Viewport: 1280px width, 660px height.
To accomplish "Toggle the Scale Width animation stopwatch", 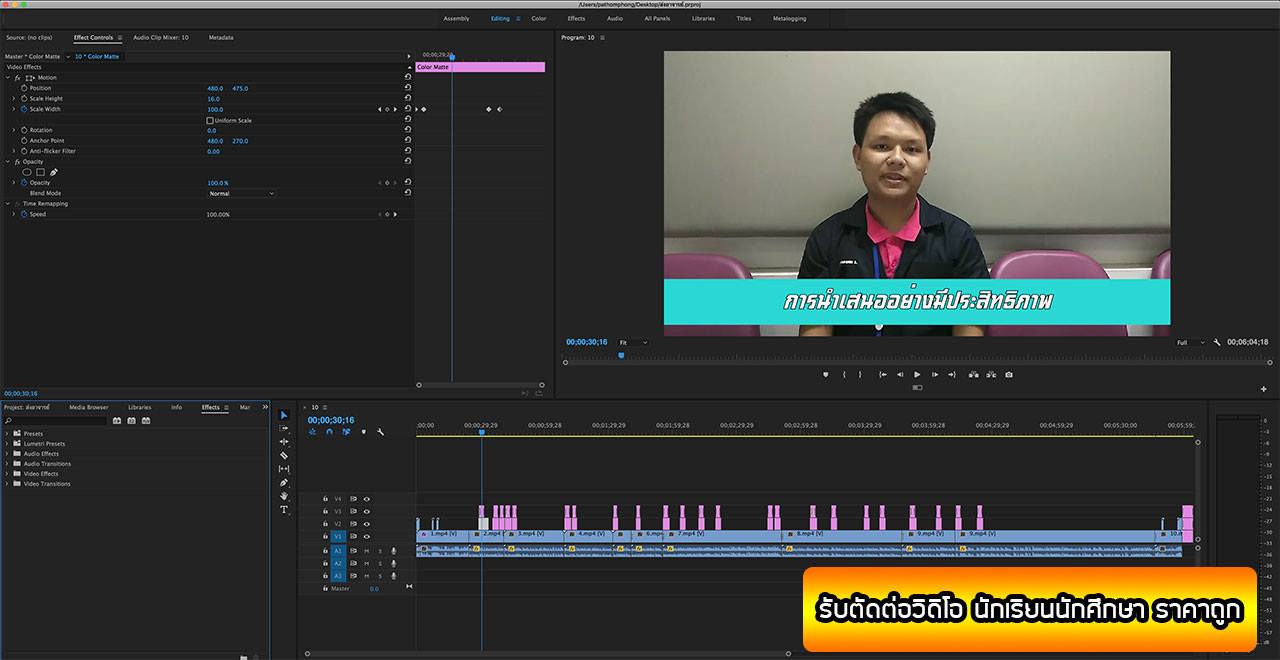I will click(24, 109).
